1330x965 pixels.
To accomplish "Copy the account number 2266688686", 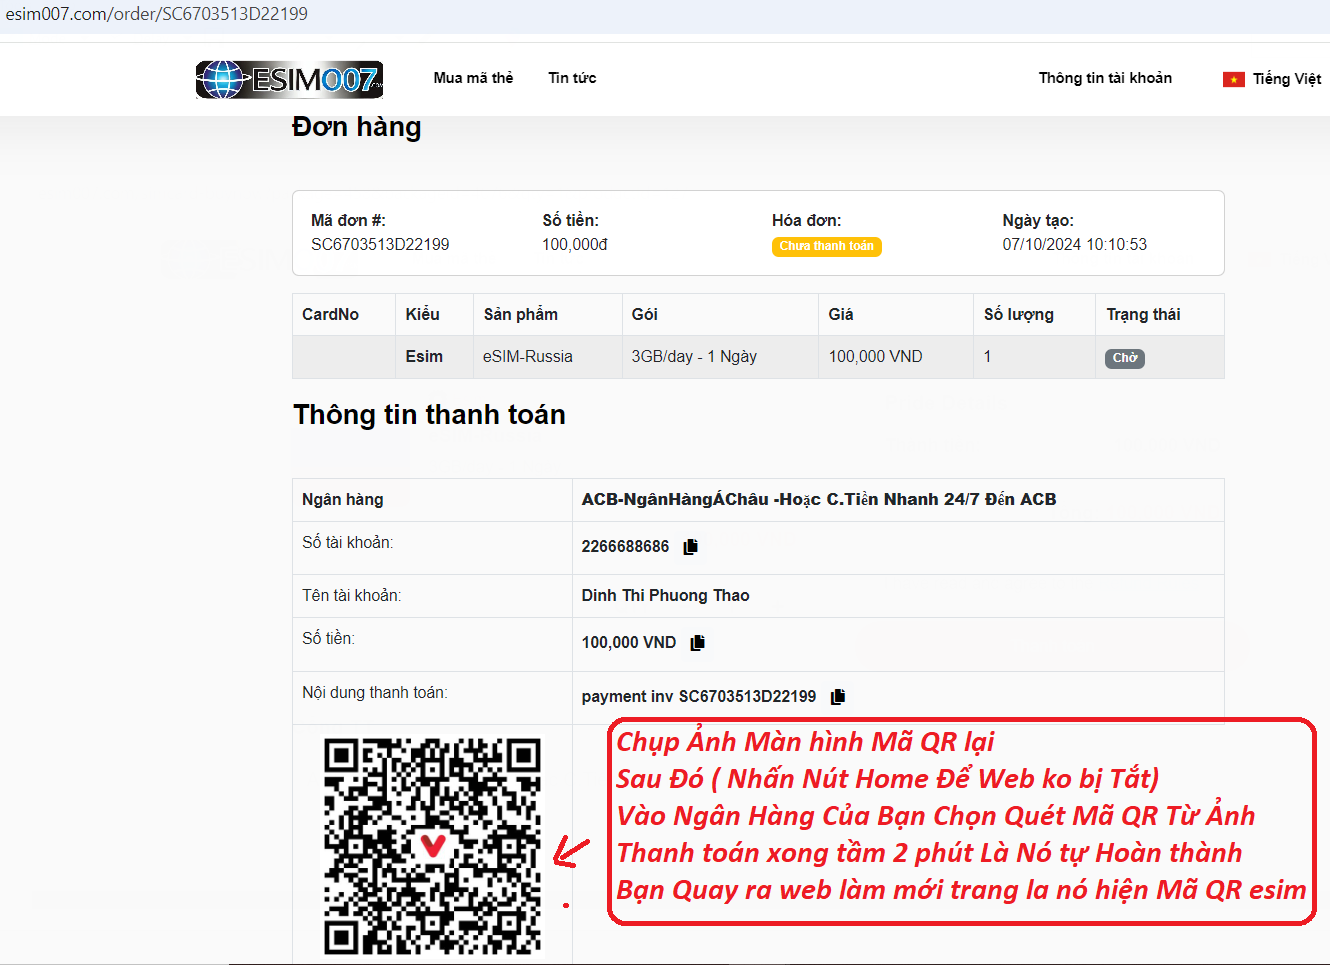I will point(690,547).
